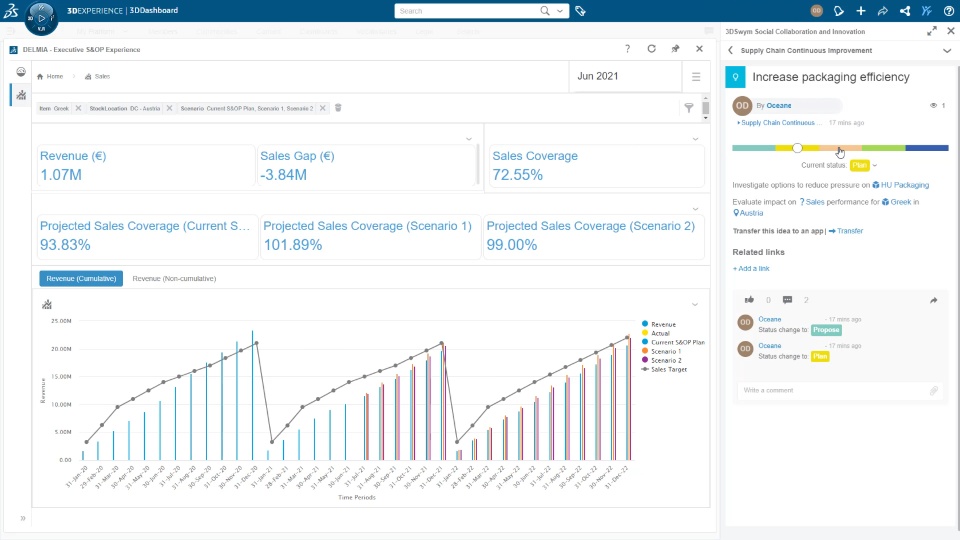Collapse the revenue chart section
The height and width of the screenshot is (540, 960).
pos(695,304)
